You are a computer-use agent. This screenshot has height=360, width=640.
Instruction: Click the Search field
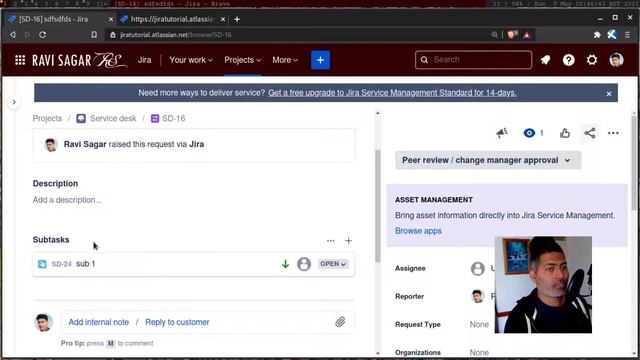[473, 60]
